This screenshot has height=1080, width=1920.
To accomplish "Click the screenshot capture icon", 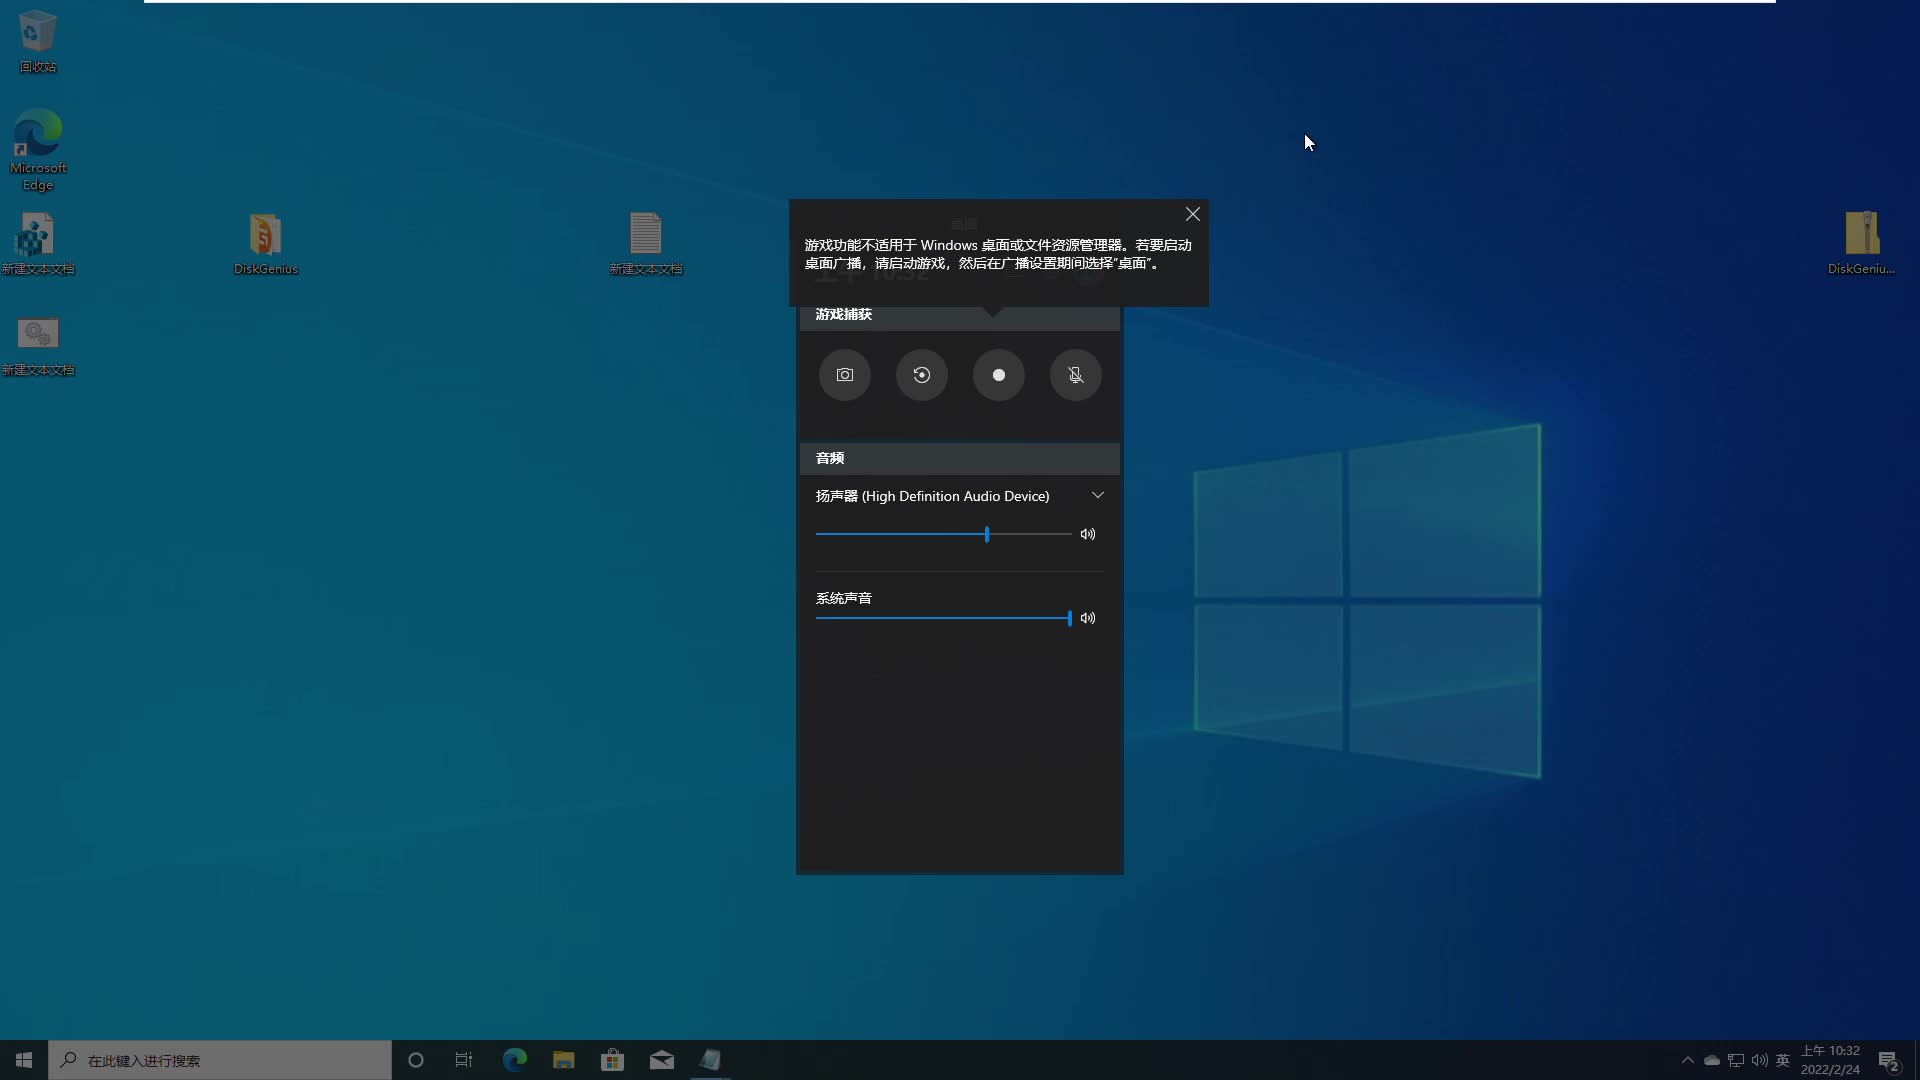I will (844, 375).
